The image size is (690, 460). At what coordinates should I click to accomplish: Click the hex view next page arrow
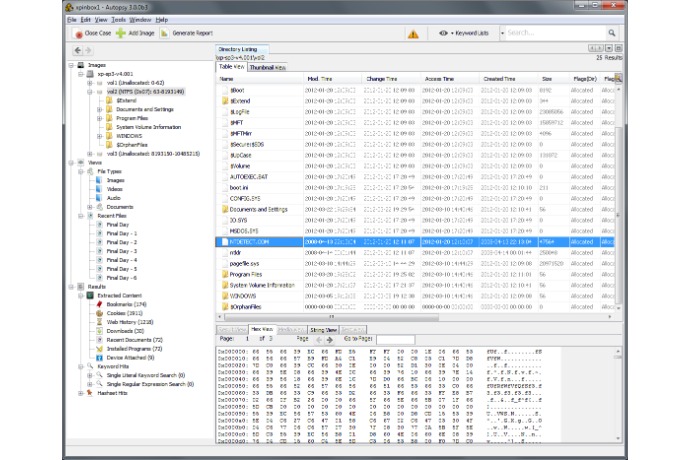tap(330, 339)
